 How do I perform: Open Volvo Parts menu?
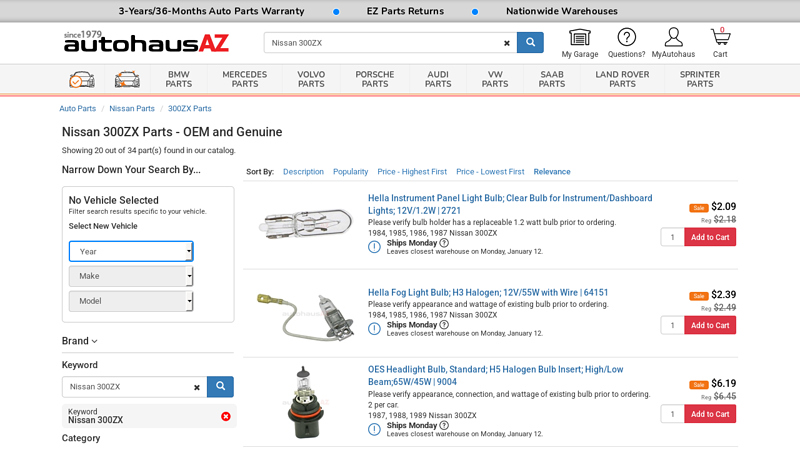[x=311, y=79]
